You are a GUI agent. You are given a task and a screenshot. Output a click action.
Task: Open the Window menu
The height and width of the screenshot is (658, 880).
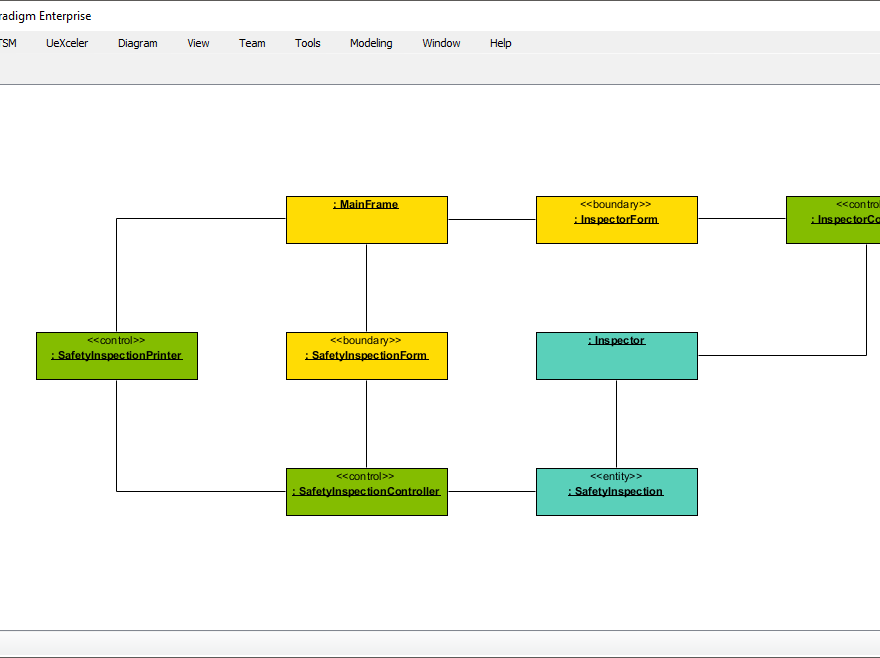(441, 43)
